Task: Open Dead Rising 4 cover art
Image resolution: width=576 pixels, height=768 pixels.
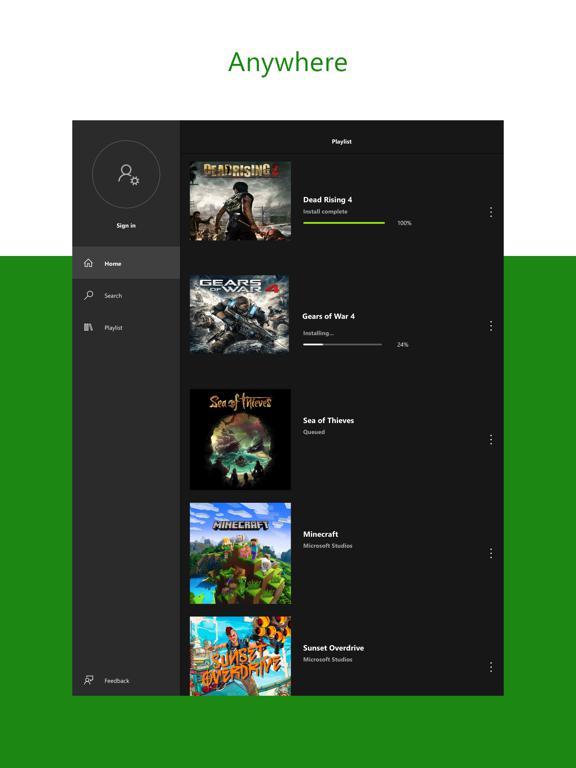Action: pos(240,201)
